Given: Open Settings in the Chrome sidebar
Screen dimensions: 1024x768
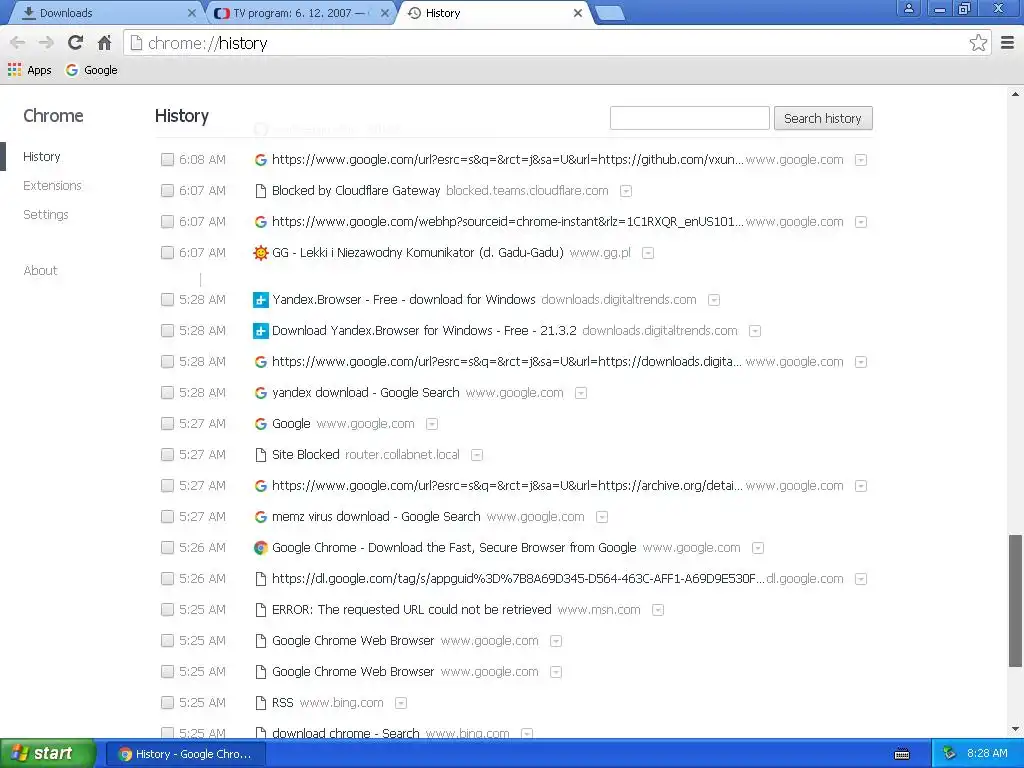Looking at the screenshot, I should coord(46,214).
